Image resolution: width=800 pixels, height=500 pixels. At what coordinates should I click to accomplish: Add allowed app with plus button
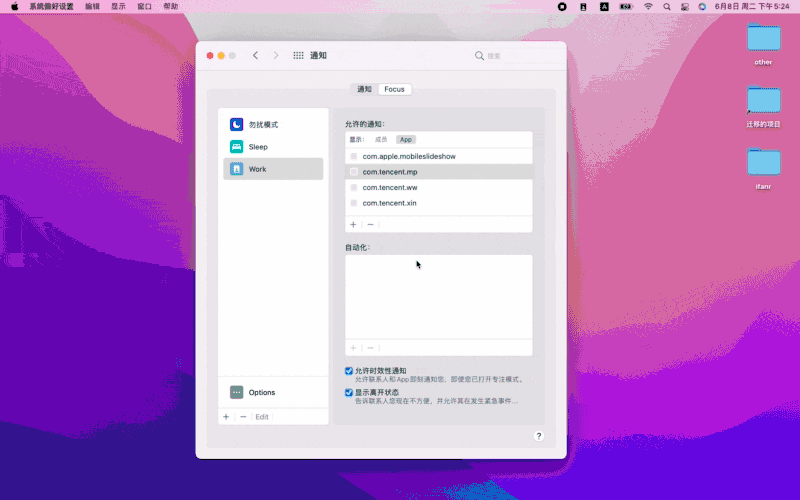coord(353,224)
